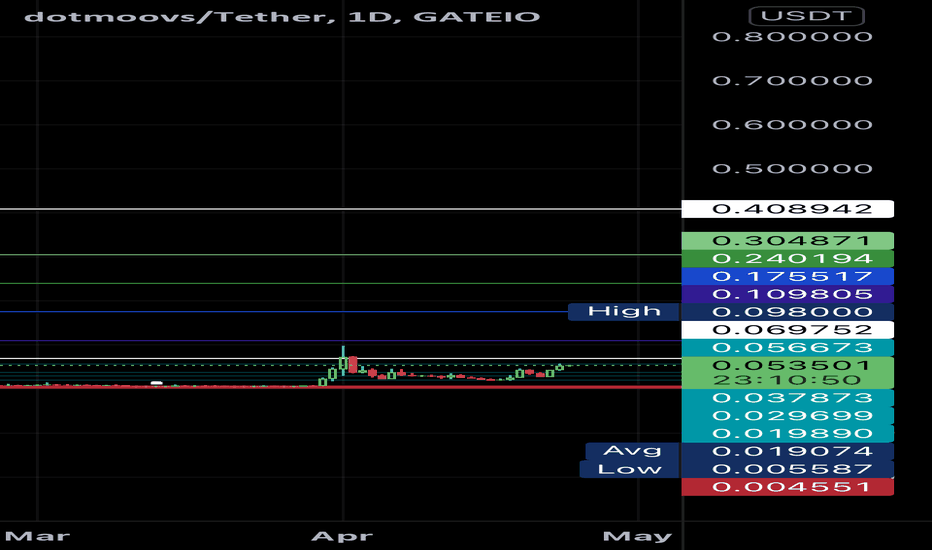932x550 pixels.
Task: Click the 0.019074 average price value
Action: tap(788, 451)
